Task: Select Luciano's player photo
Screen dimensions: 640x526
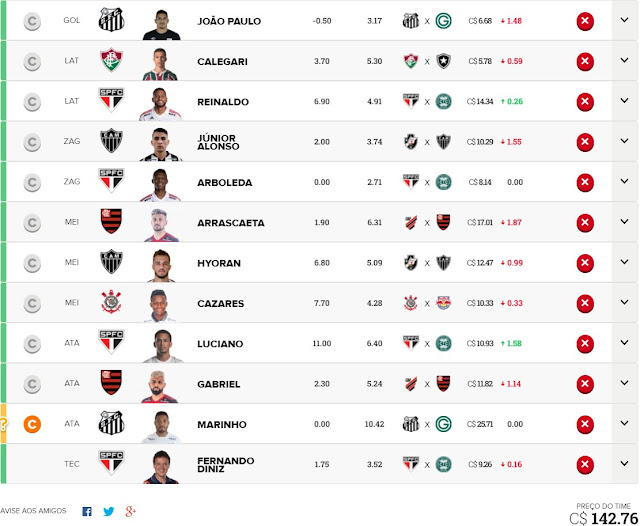Action: click(162, 346)
